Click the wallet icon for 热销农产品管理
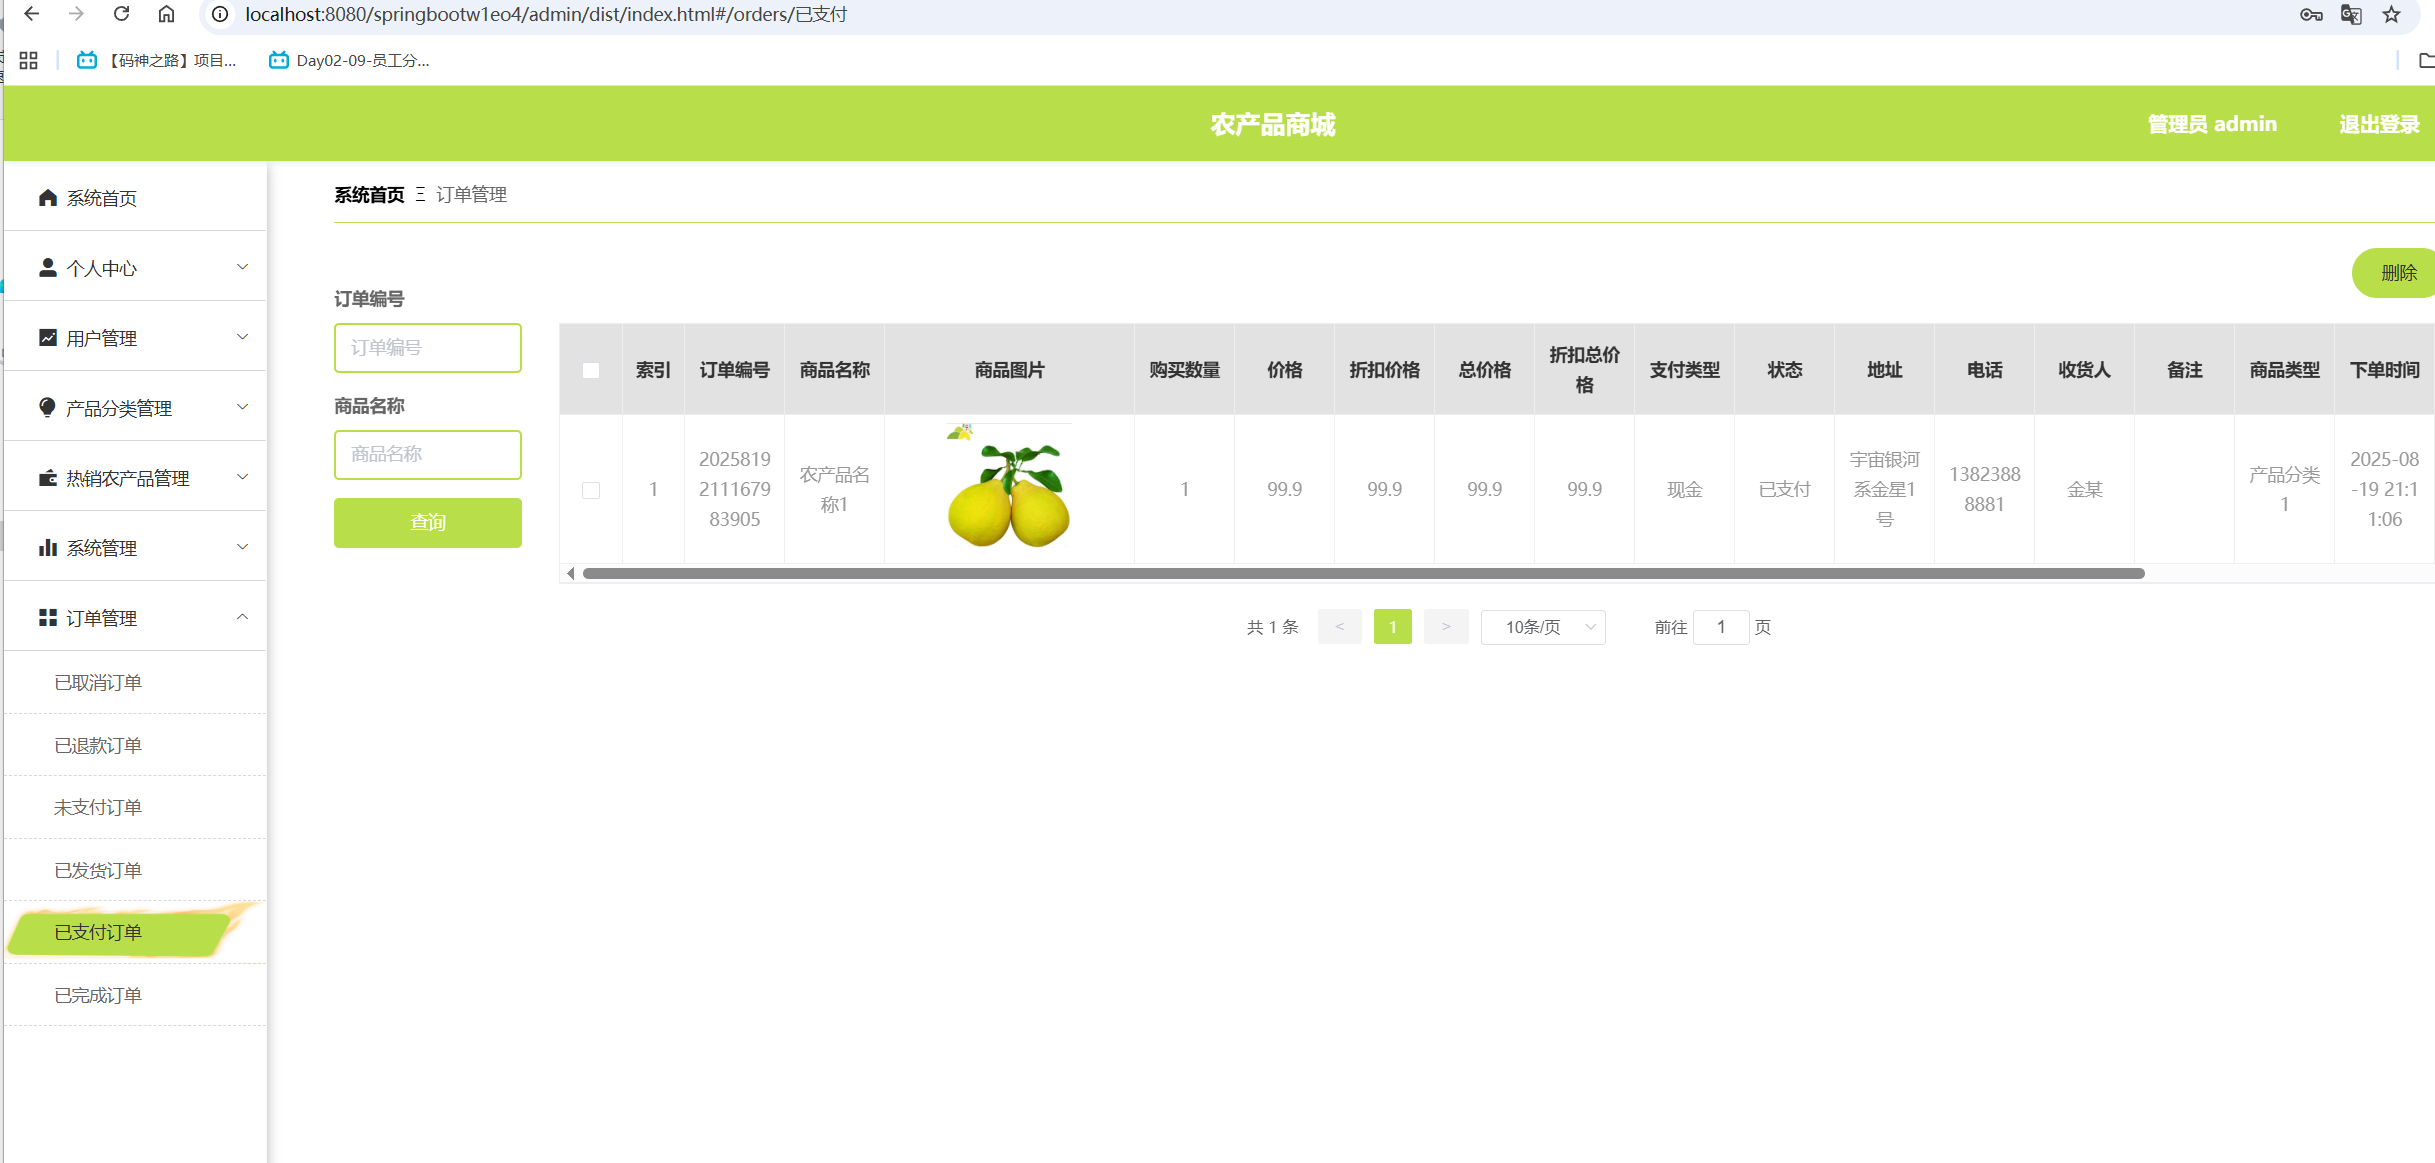The width and height of the screenshot is (2435, 1163). pos(47,478)
